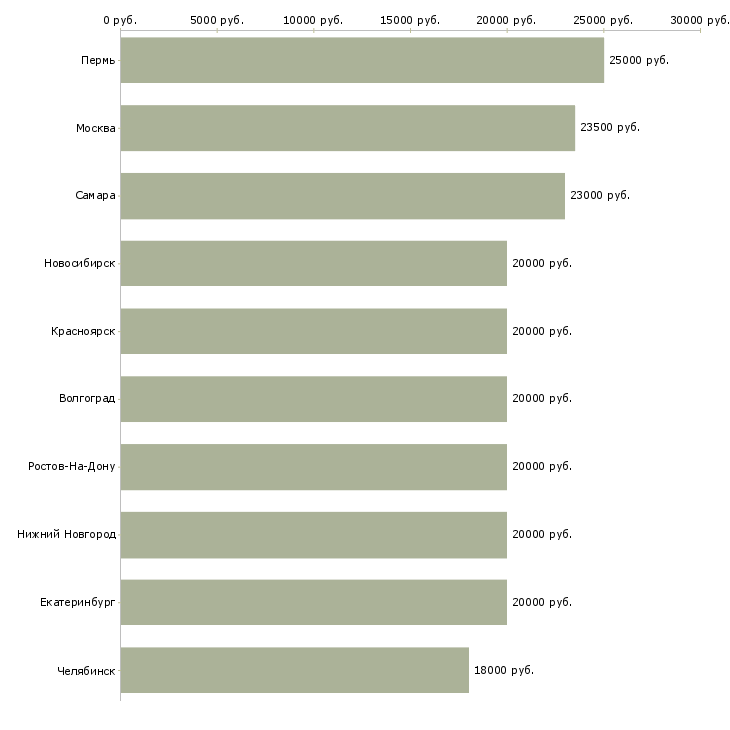Select the Нижний Новгород bar
Image resolution: width=730 pixels, height=730 pixels.
314,535
